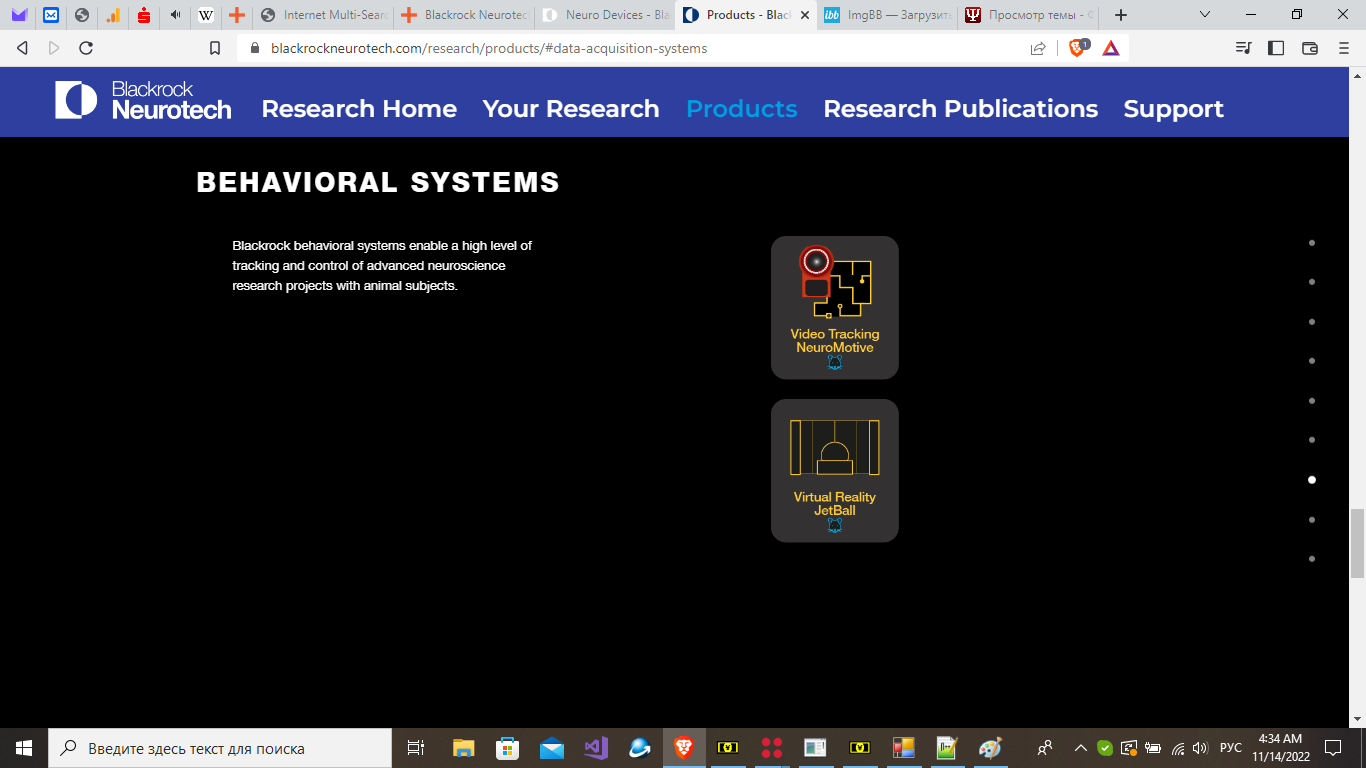Screen dimensions: 1366x768
Task: Open Visual Studio from taskbar
Action: [x=596, y=748]
